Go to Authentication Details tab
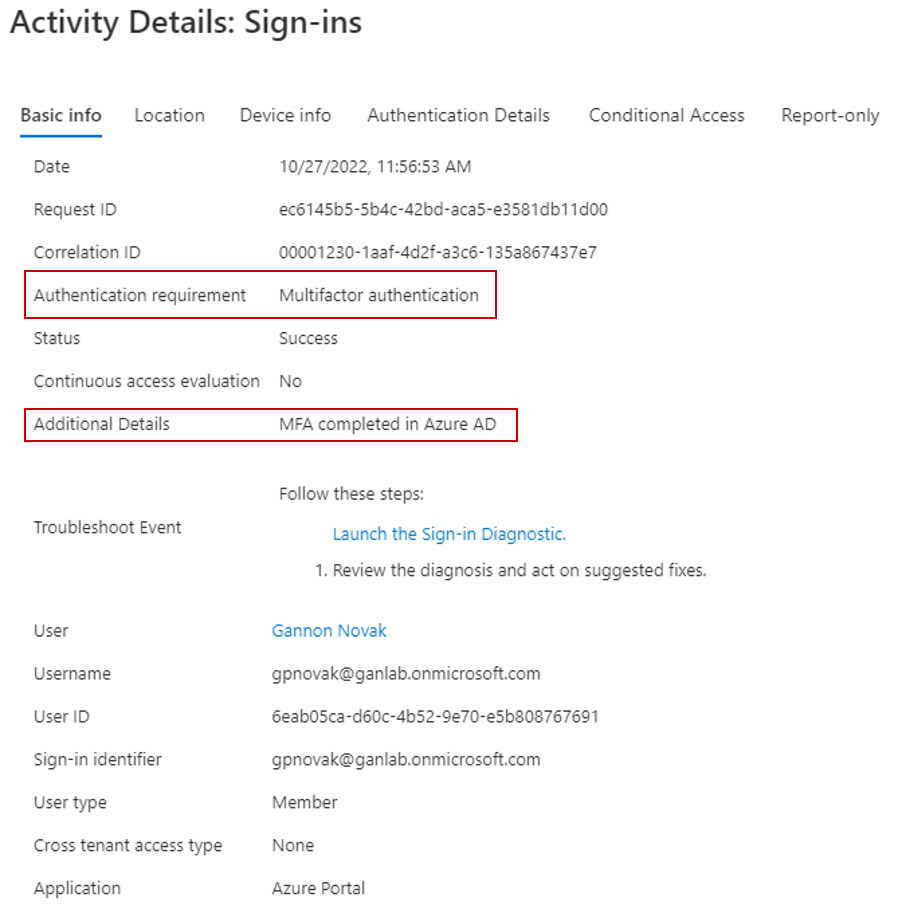 coord(458,115)
